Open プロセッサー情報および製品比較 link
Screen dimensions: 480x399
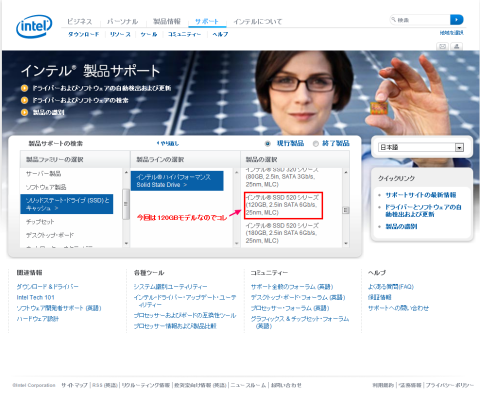tap(175, 326)
